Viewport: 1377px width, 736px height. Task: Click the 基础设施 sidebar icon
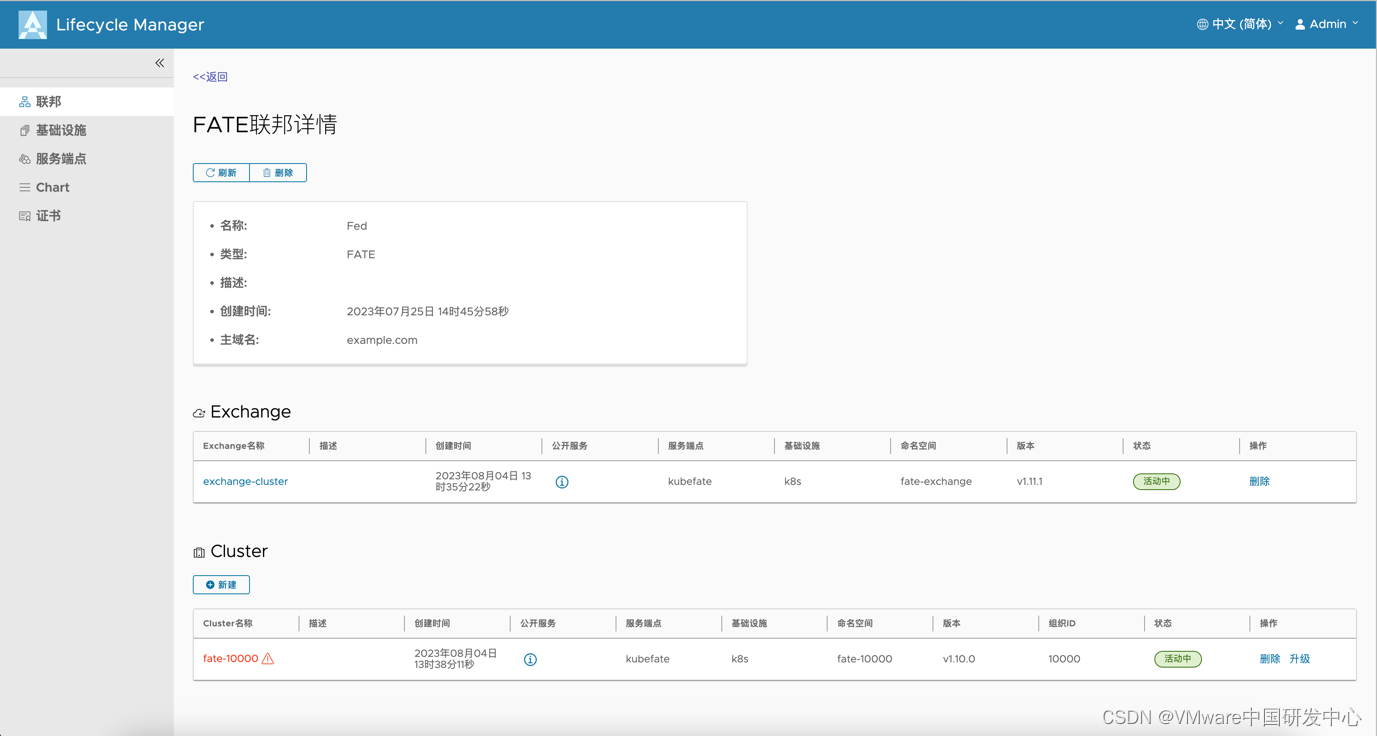click(25, 130)
